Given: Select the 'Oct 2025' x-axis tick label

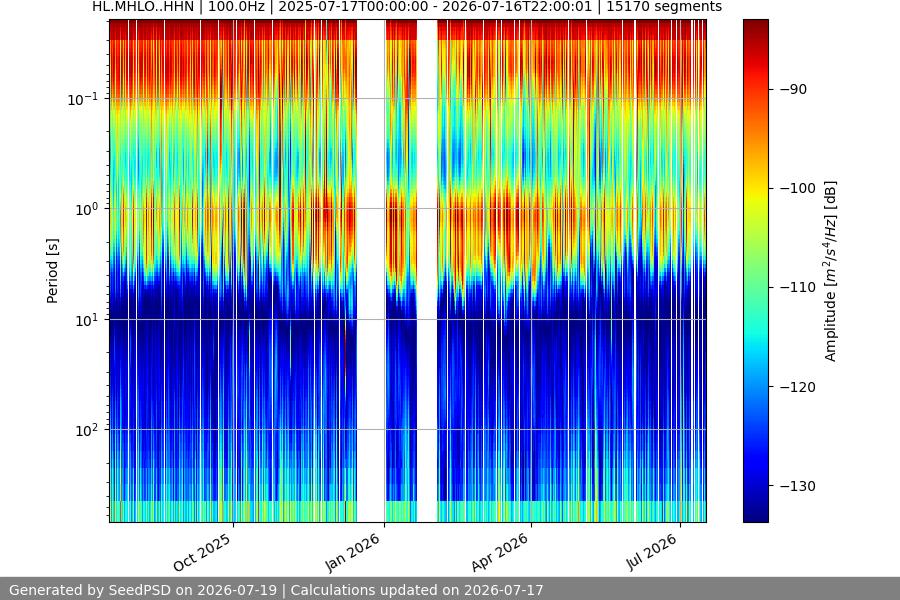Looking at the screenshot, I should [202, 552].
